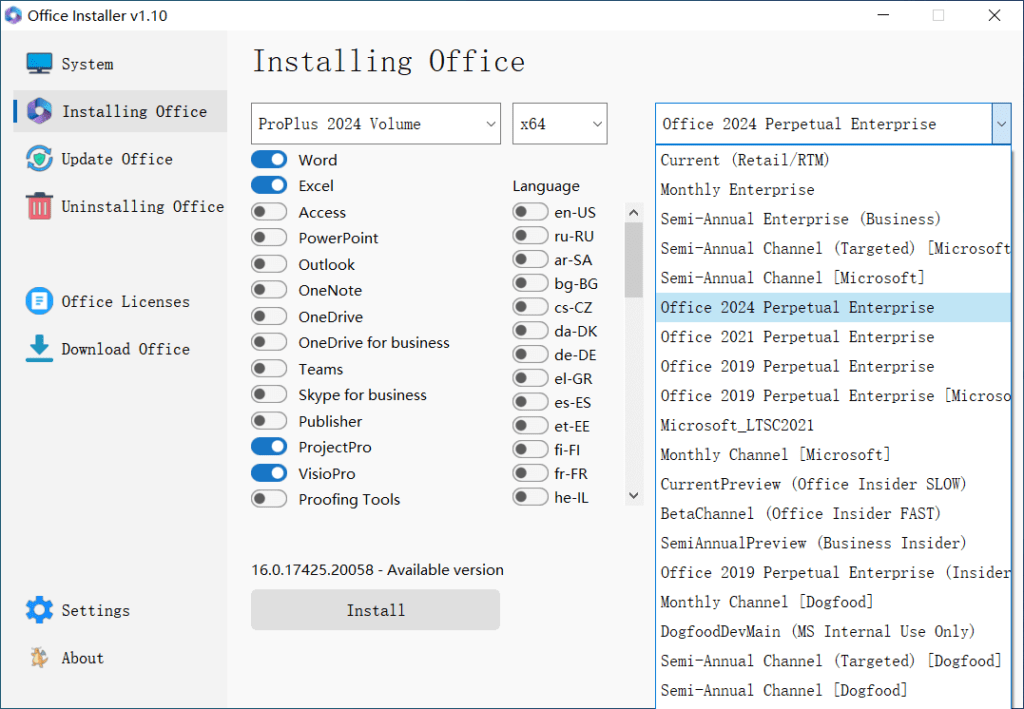
Task: Click the Installing Office logo icon
Action: coord(39,111)
